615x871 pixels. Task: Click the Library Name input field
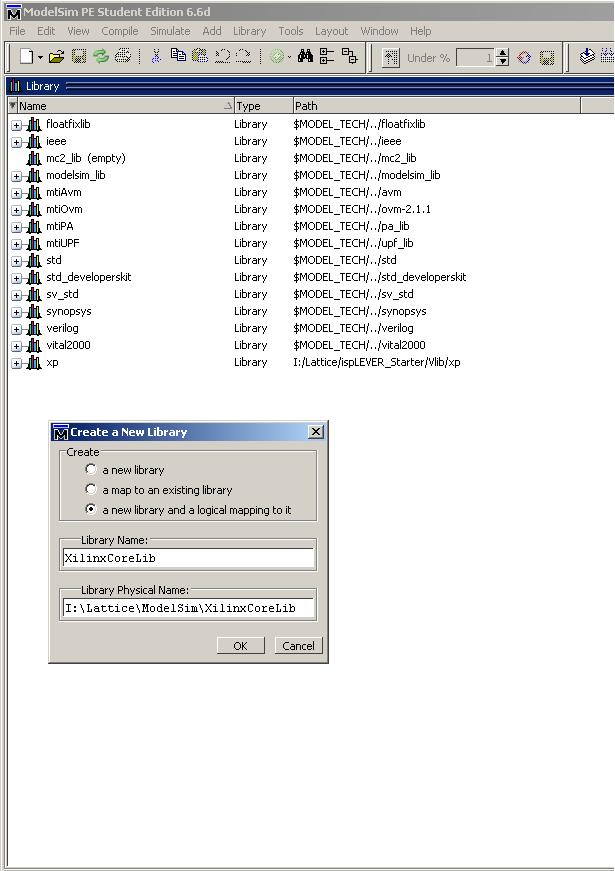(x=189, y=558)
